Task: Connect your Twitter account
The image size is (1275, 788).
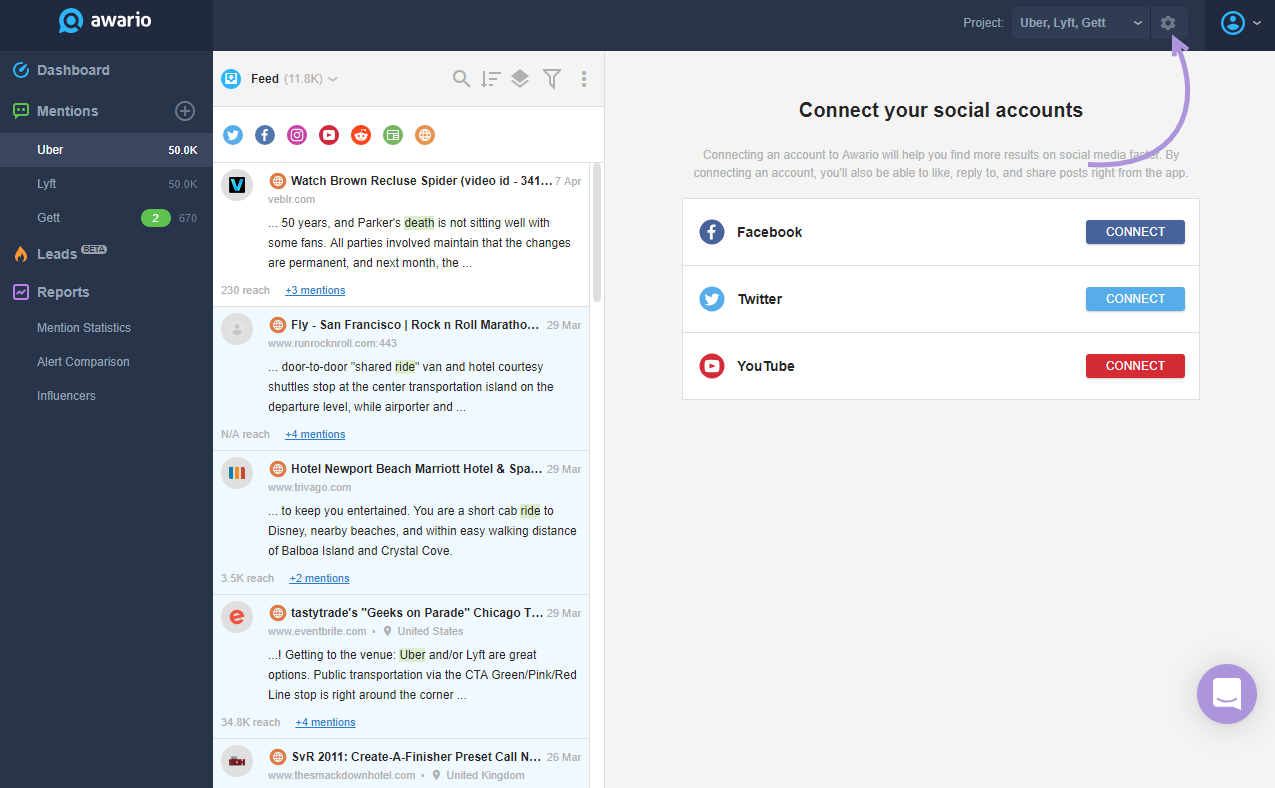Action: coord(1135,299)
